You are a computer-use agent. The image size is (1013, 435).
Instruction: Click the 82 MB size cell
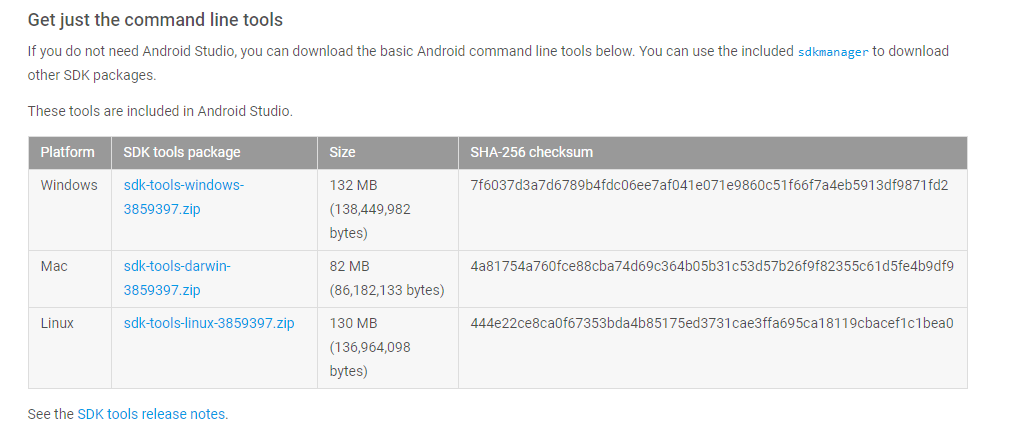coord(387,279)
